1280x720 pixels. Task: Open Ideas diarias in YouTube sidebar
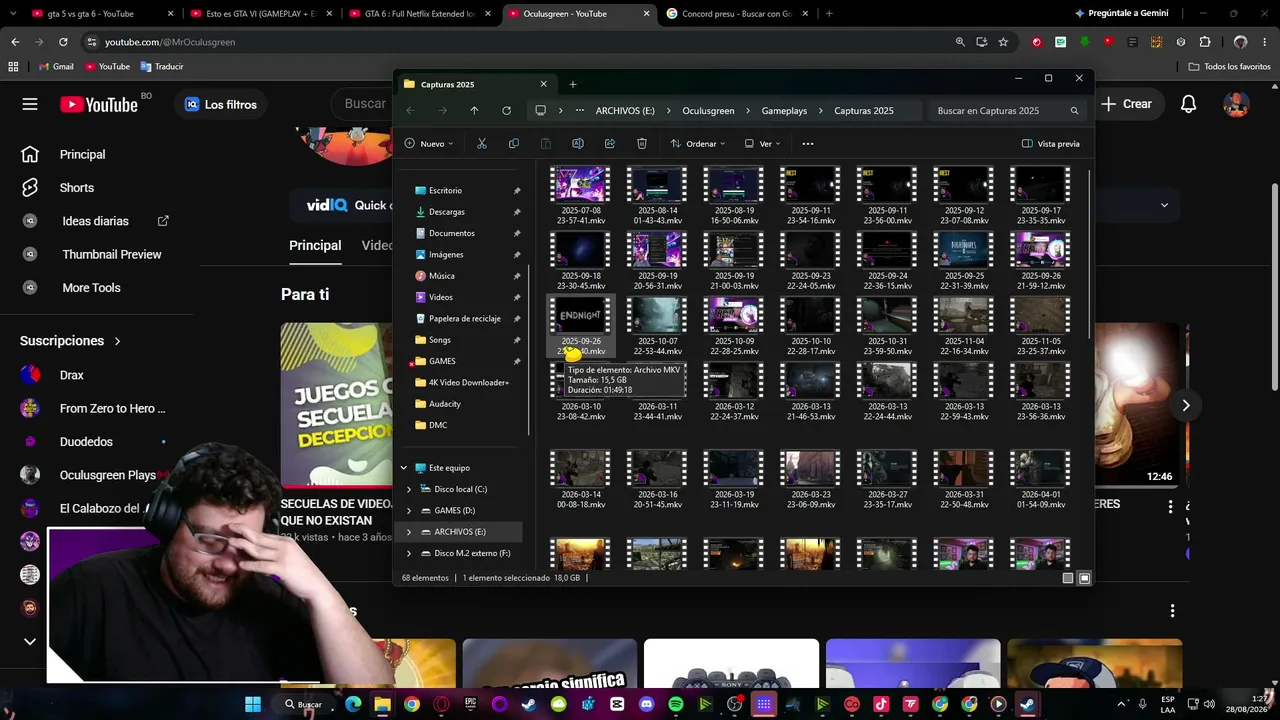96,221
